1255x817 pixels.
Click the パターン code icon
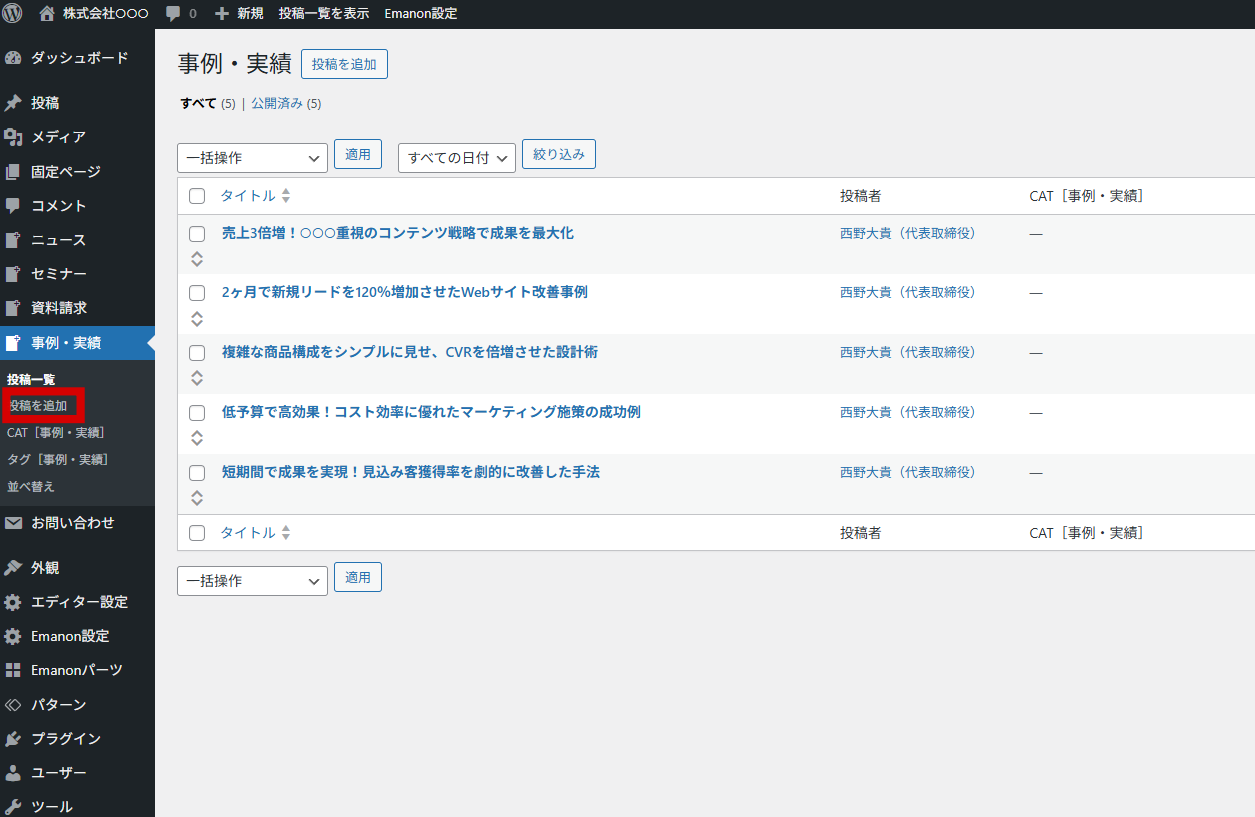[13, 705]
